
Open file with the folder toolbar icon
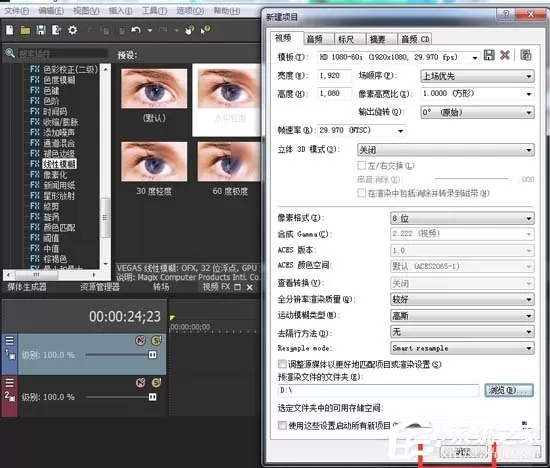(25, 30)
